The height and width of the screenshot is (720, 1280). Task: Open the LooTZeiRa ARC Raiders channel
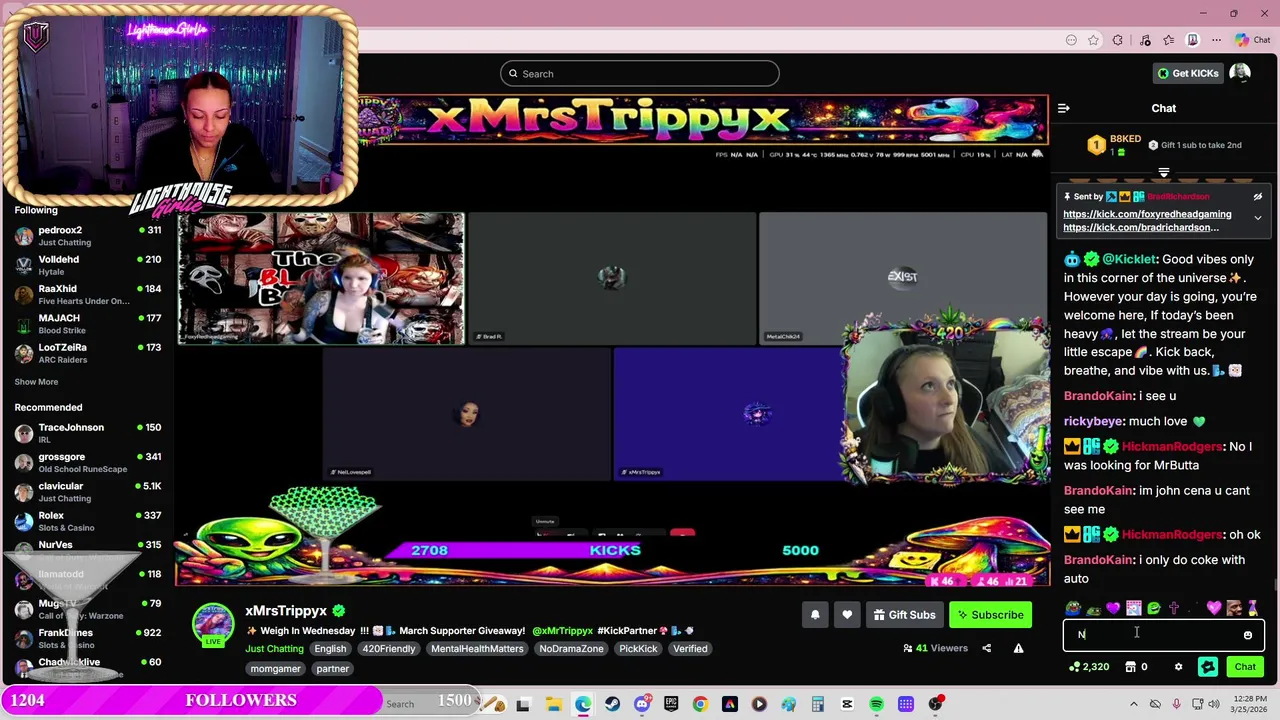click(x=88, y=353)
